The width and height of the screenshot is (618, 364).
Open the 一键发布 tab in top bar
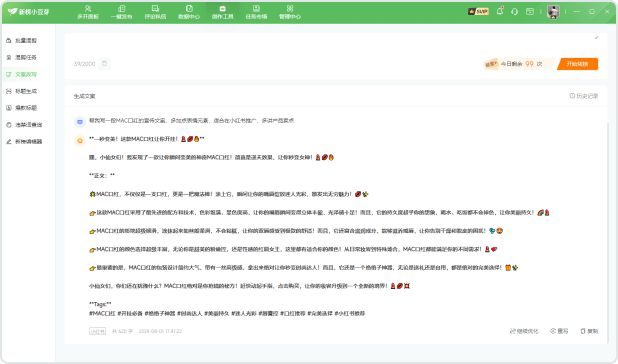tap(121, 12)
